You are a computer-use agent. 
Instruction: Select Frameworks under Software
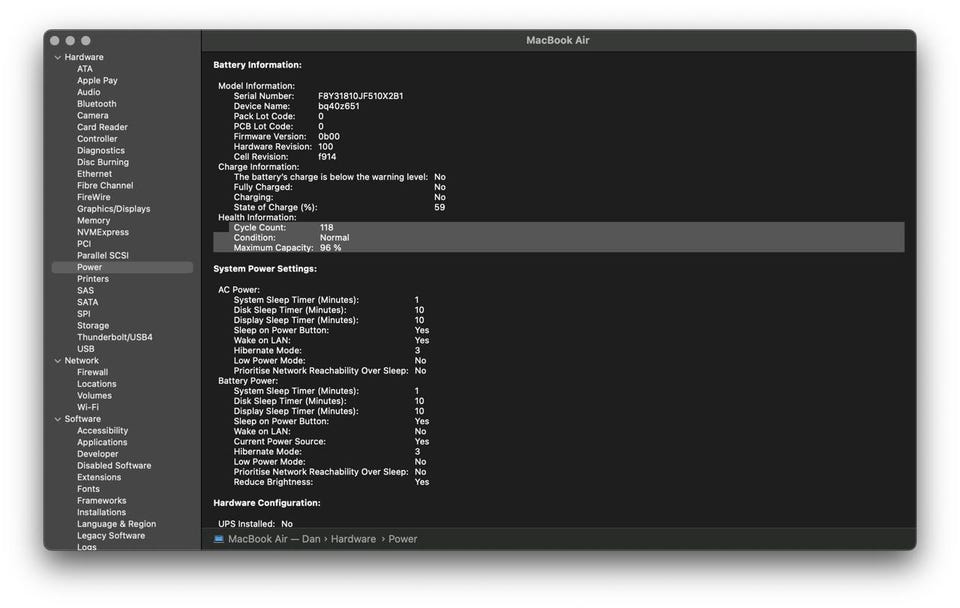pos(102,500)
